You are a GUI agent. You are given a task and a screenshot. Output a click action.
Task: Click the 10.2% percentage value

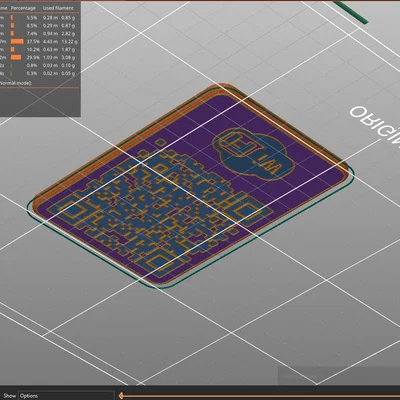coord(33,50)
